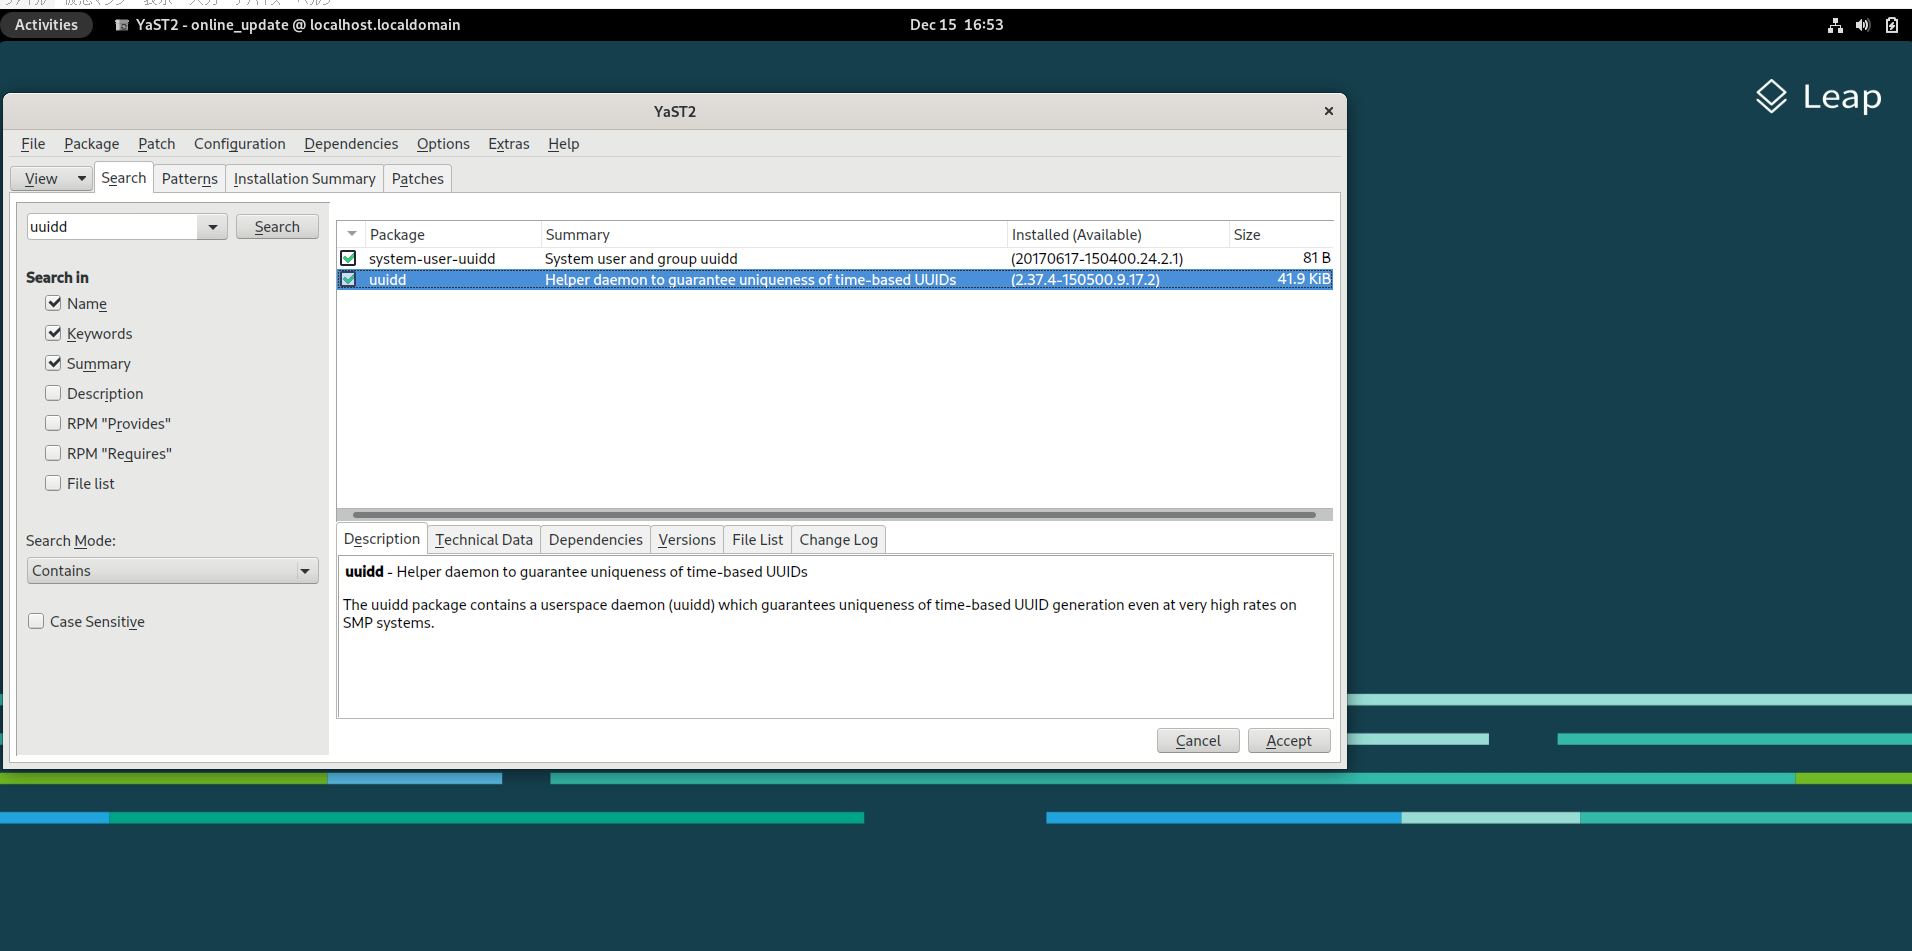Deselect the uuidd package checkbox
This screenshot has width=1912, height=951.
point(348,279)
